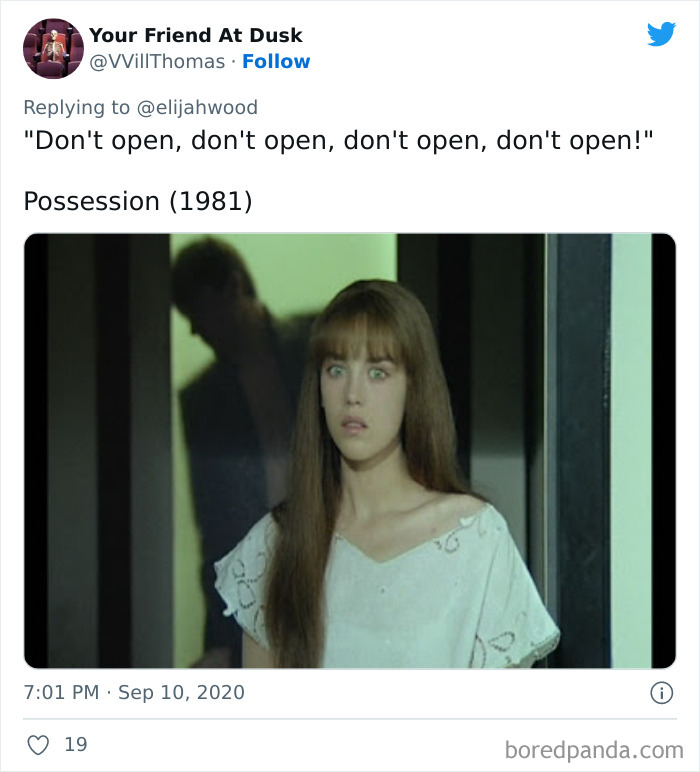Screen dimensions: 700x772
Task: Open the tweet info circle icon
Action: tap(661, 693)
